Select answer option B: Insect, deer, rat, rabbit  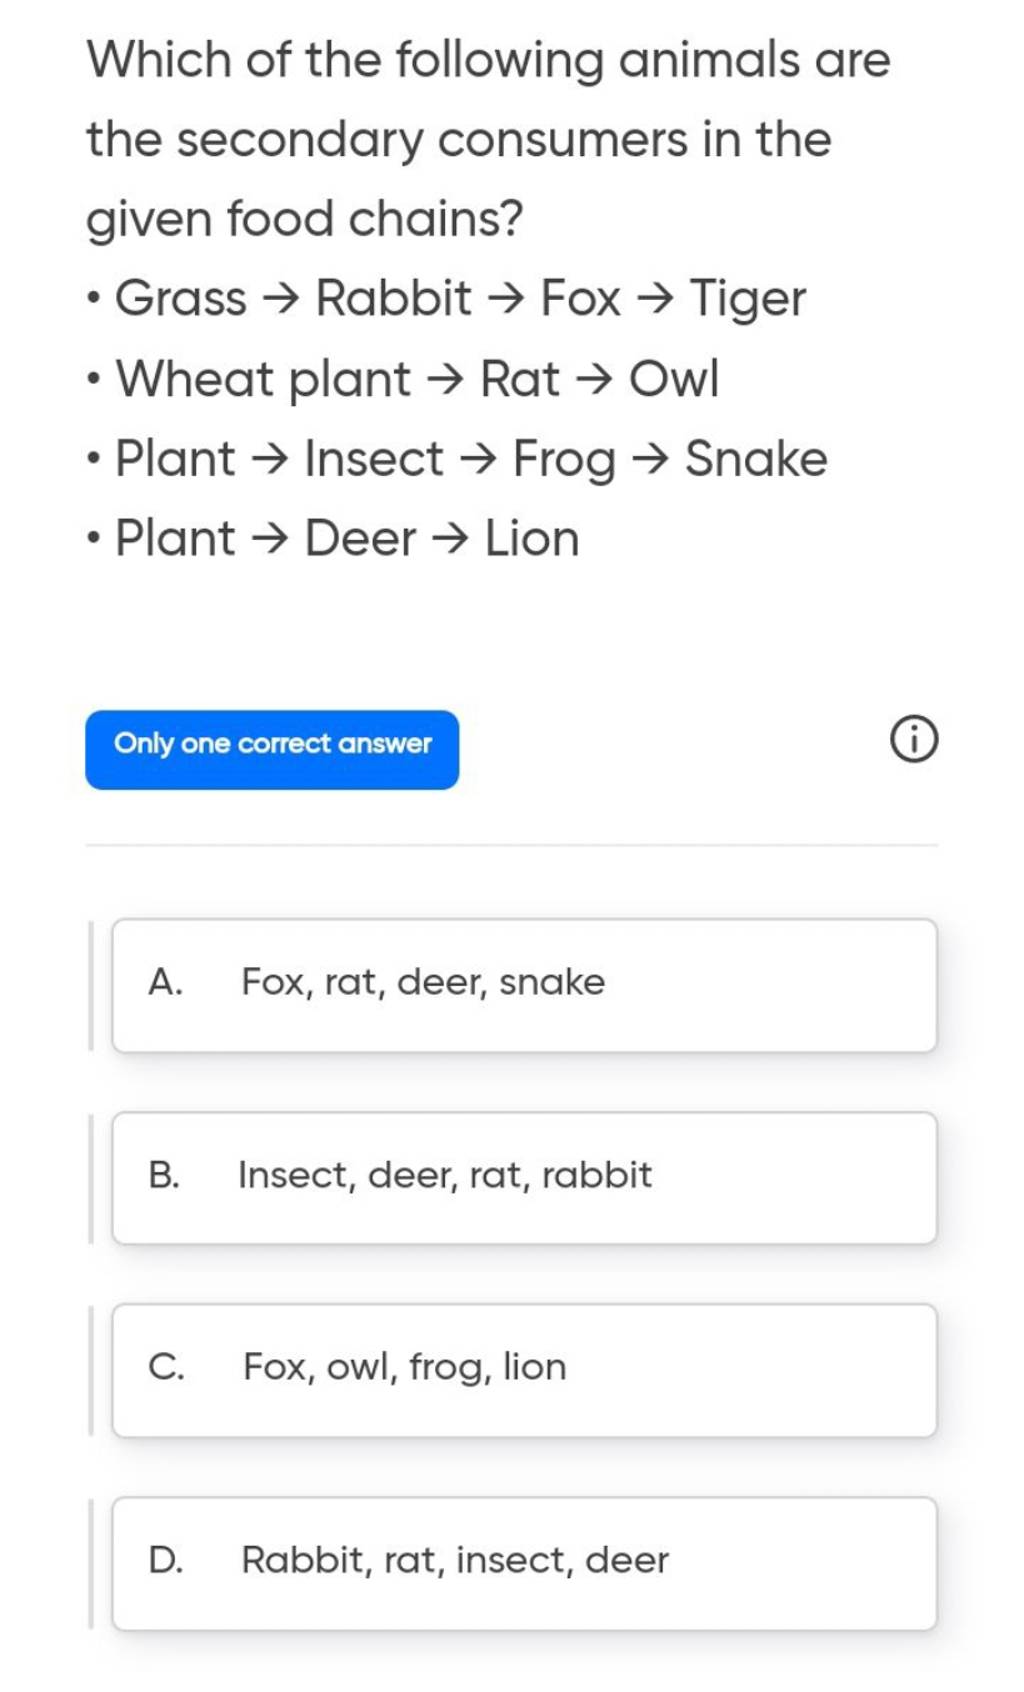coord(527,1175)
